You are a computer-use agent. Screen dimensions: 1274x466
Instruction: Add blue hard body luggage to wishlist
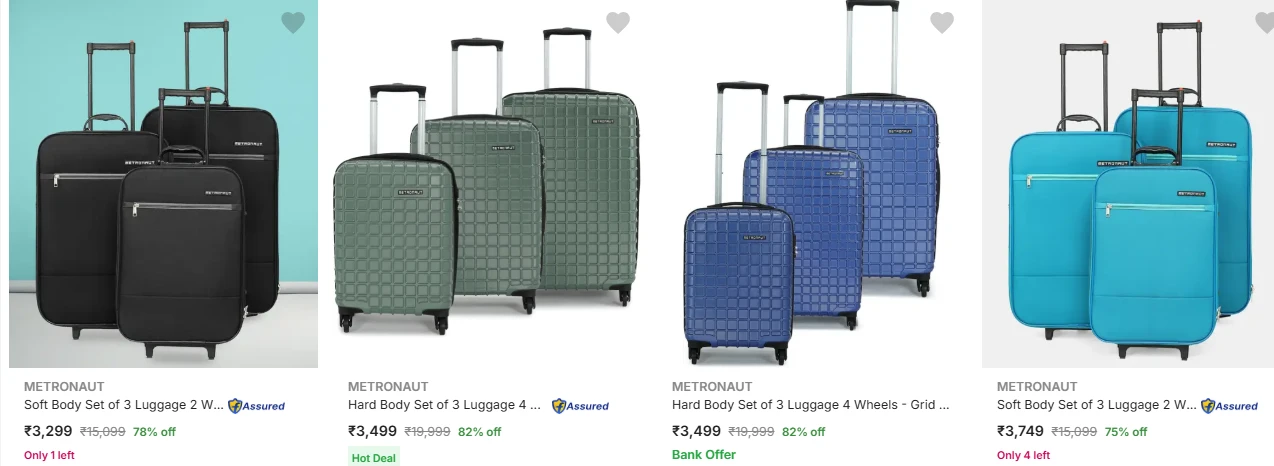(x=942, y=22)
